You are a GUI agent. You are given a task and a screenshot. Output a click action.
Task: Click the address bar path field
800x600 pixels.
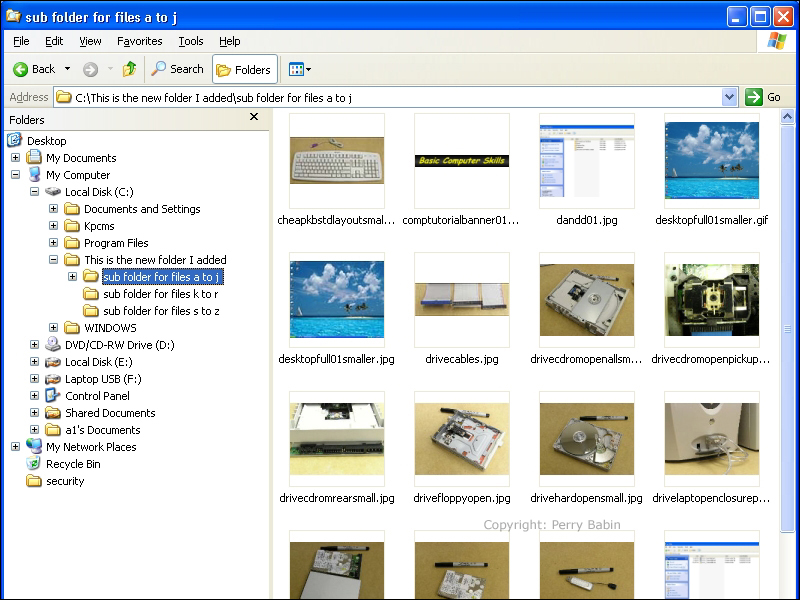(x=388, y=97)
